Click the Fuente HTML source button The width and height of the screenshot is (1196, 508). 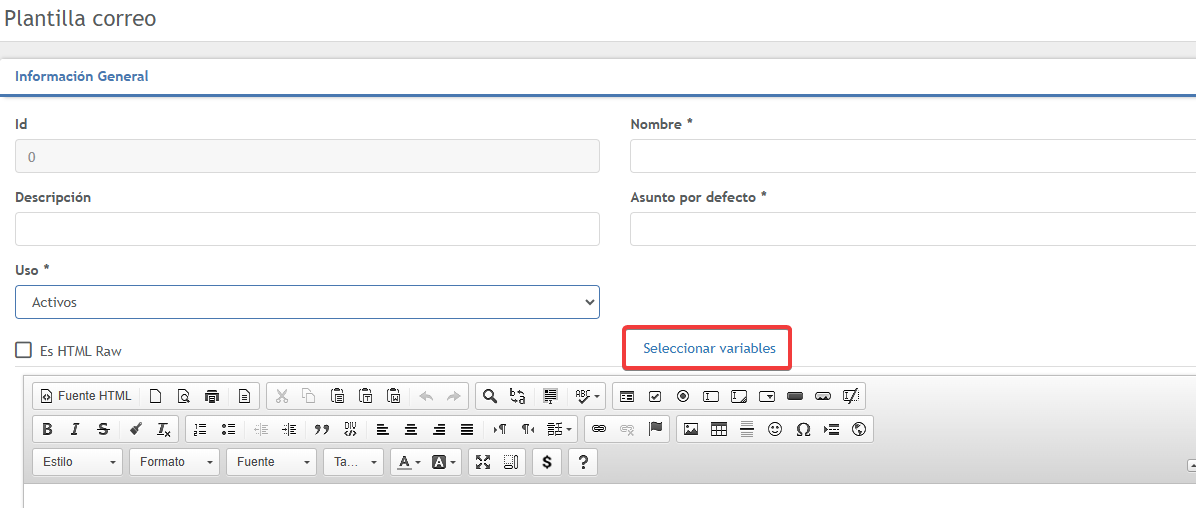pyautogui.click(x=85, y=396)
